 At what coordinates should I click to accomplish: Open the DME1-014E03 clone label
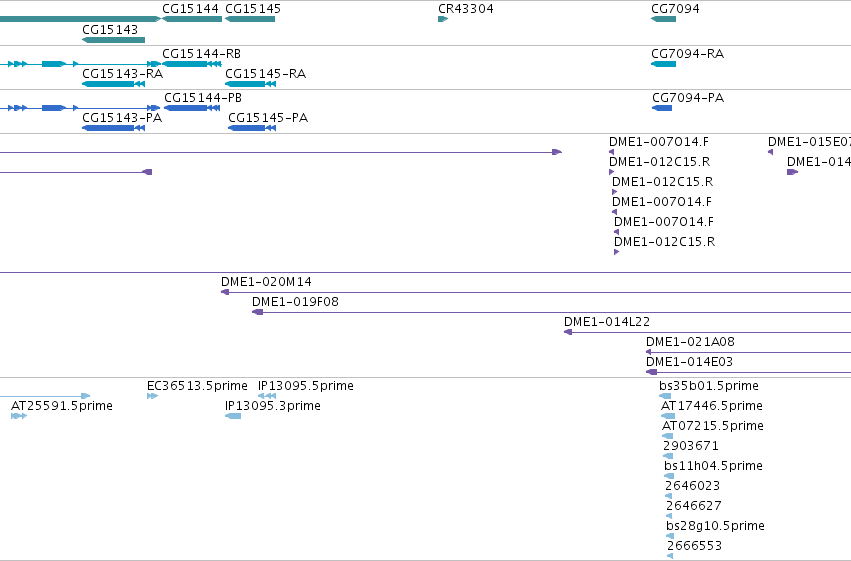(689, 362)
